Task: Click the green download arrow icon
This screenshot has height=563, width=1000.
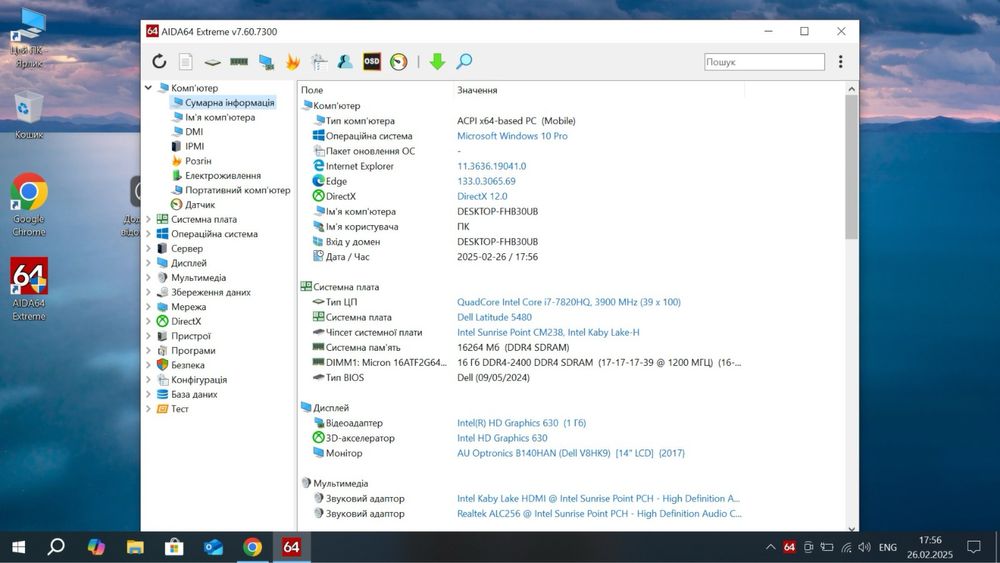Action: [437, 61]
